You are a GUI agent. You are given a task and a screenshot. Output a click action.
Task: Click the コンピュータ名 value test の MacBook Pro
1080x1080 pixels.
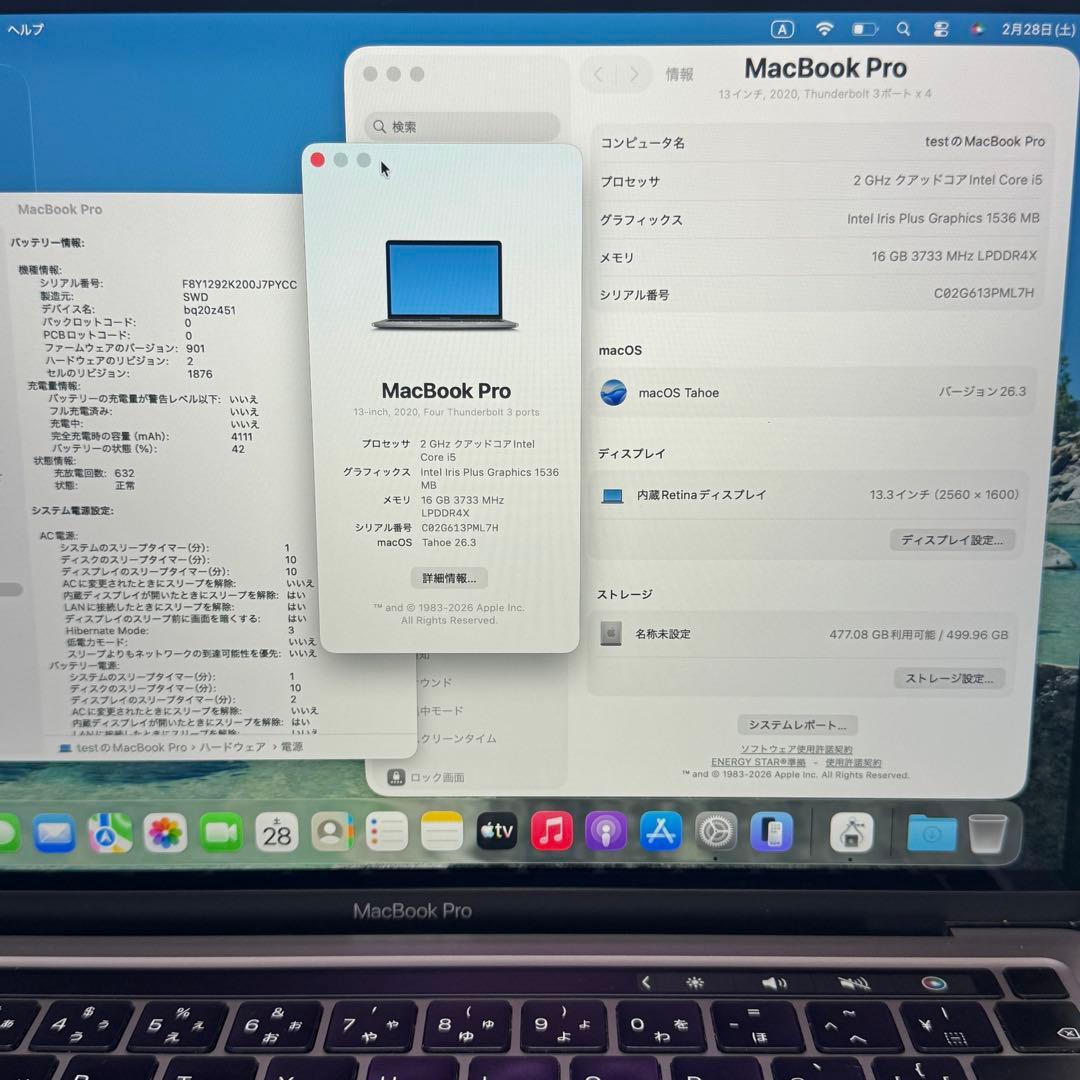(x=984, y=141)
